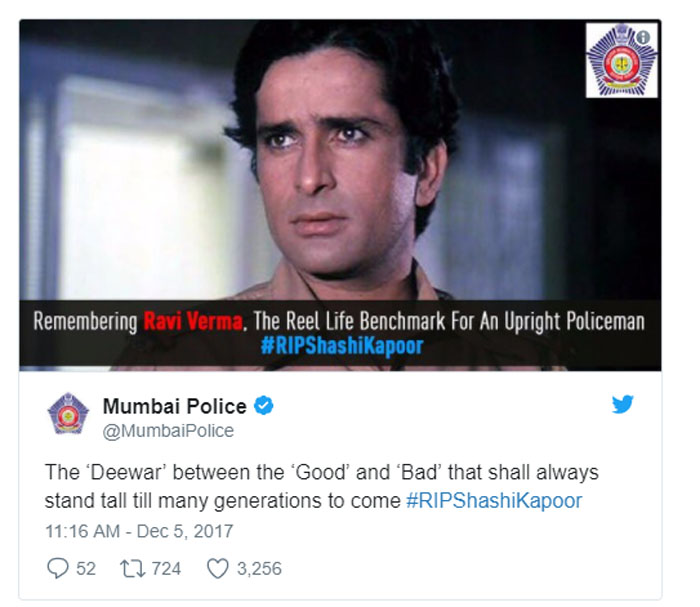700x607 pixels.
Task: Like the tweet with the heart icon
Action: click(x=218, y=569)
